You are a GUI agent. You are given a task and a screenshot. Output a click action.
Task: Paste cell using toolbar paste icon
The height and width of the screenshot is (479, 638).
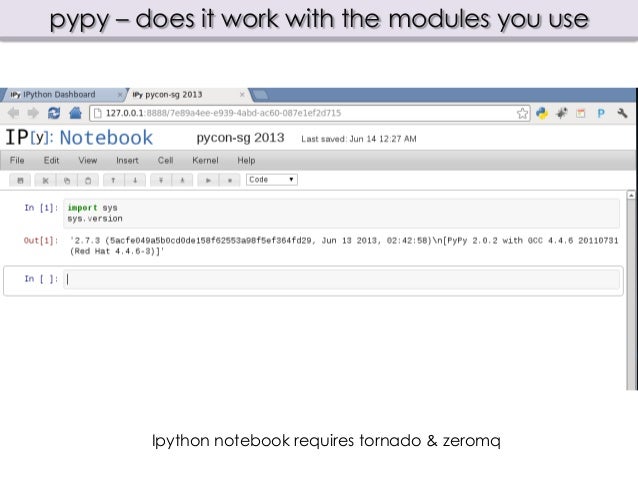coord(88,180)
